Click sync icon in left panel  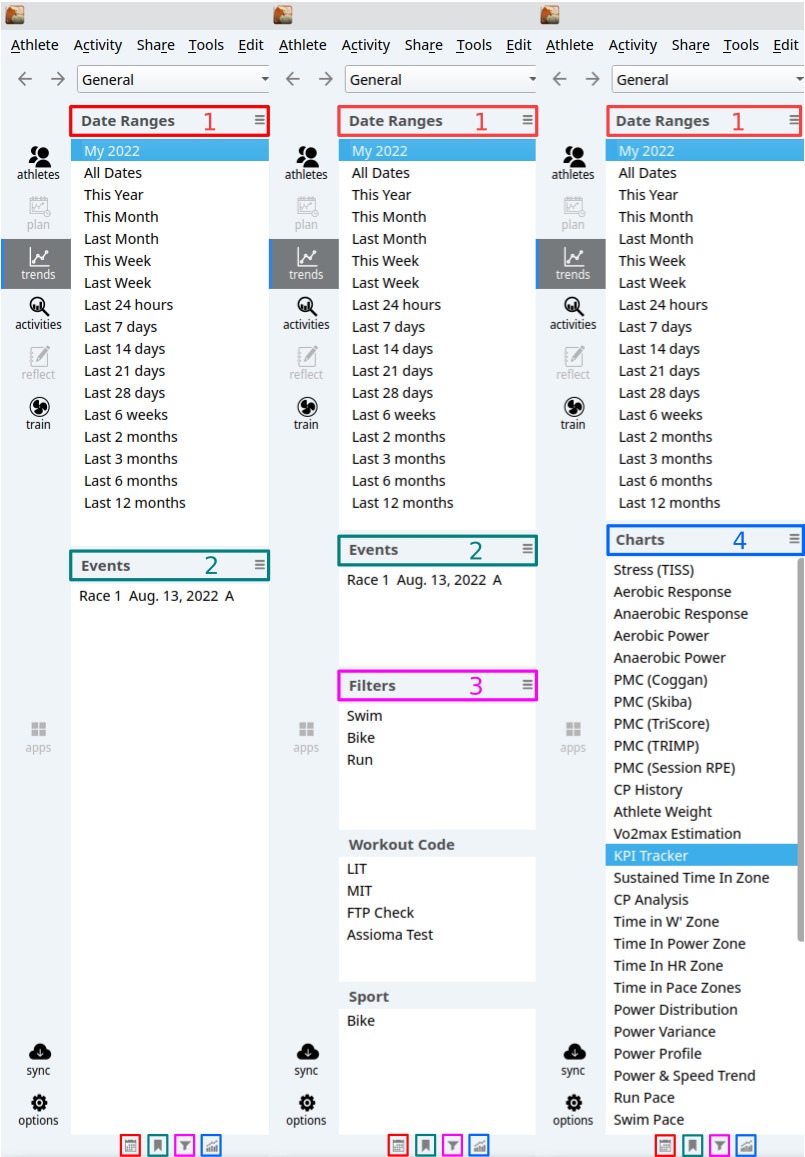(x=38, y=1060)
